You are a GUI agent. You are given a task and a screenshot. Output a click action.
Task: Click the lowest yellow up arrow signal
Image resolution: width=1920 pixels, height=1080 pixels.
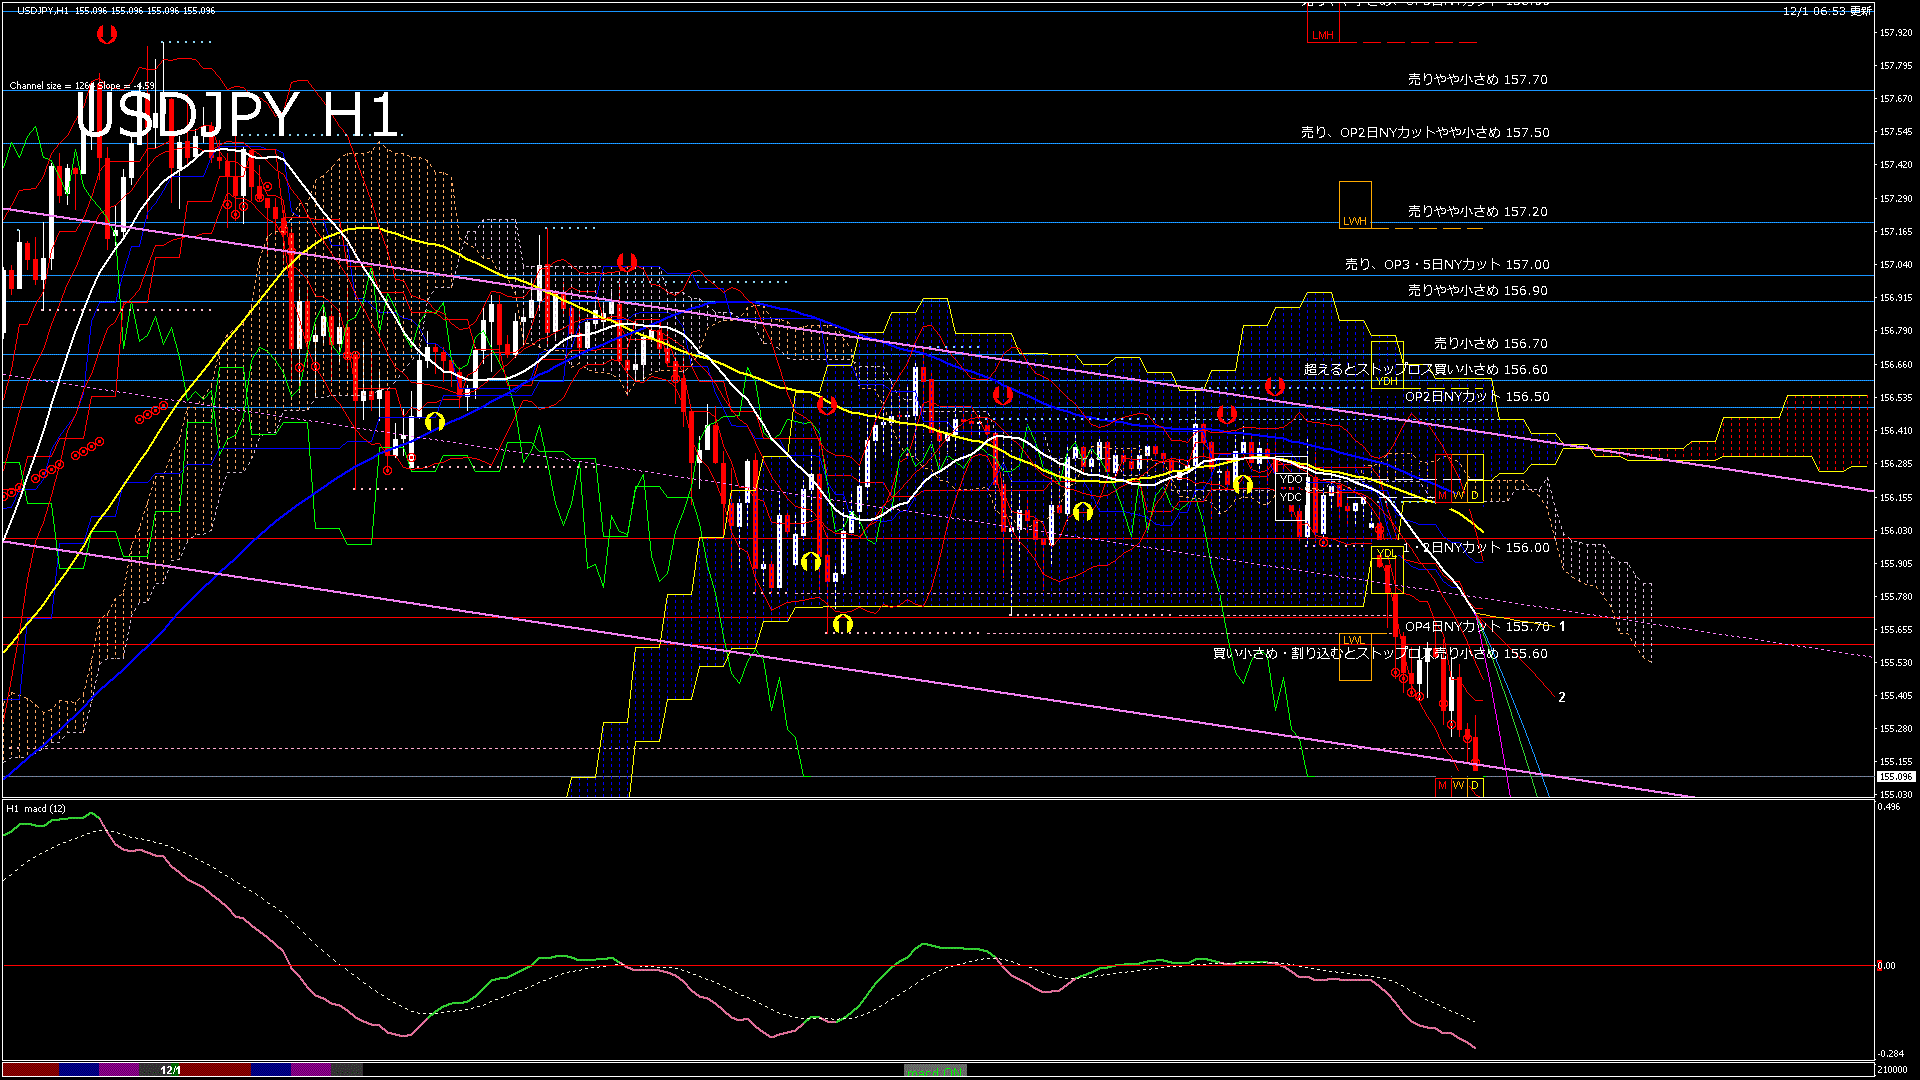(x=843, y=624)
